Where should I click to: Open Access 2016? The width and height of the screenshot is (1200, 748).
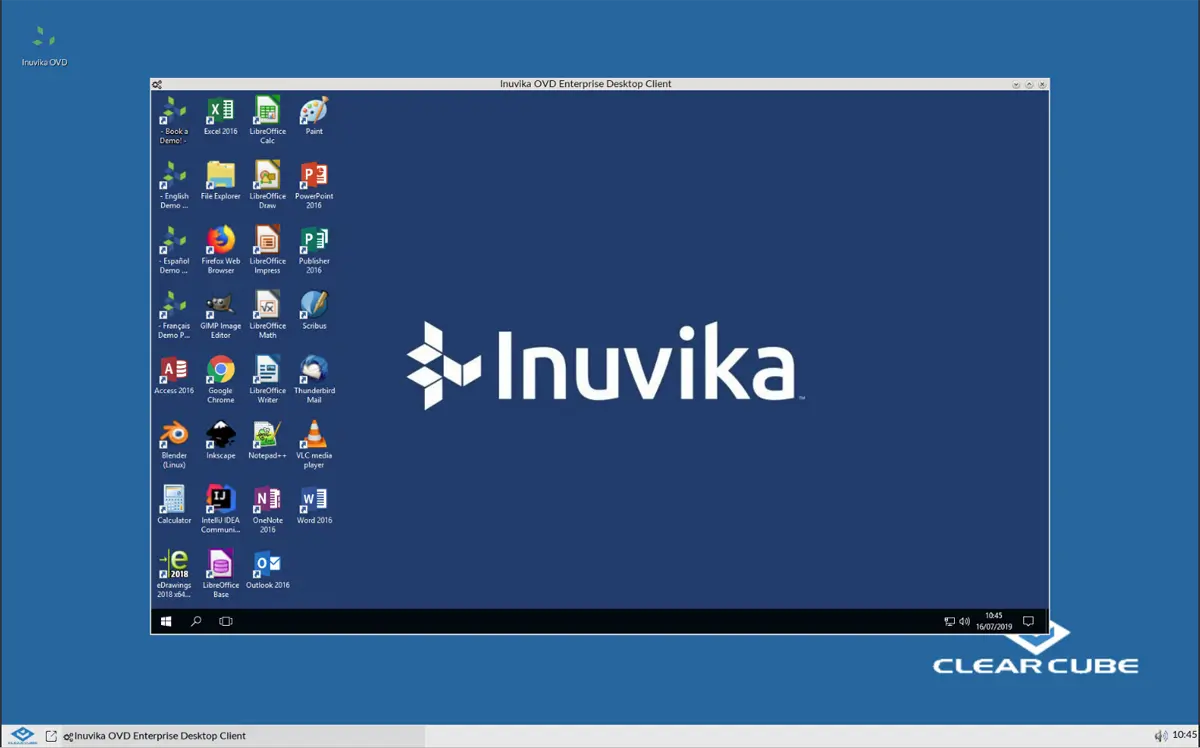(174, 376)
